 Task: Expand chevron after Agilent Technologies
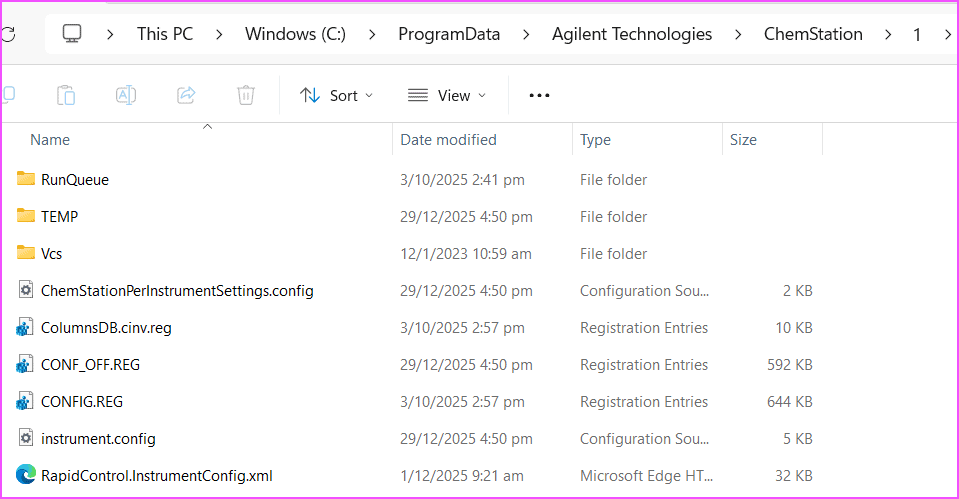click(738, 35)
